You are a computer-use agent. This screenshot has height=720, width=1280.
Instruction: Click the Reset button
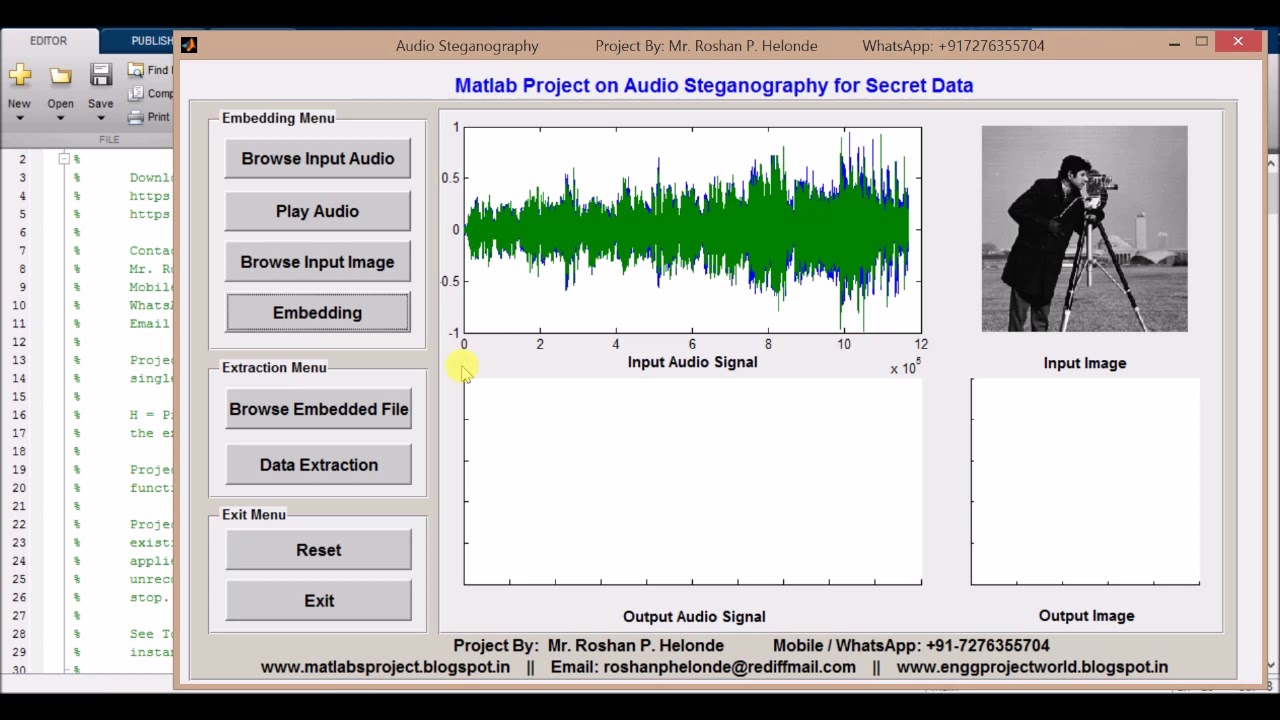(318, 550)
